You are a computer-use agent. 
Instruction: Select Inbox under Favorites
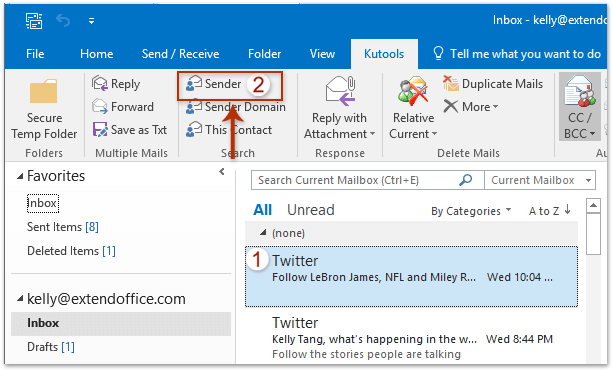tap(43, 203)
